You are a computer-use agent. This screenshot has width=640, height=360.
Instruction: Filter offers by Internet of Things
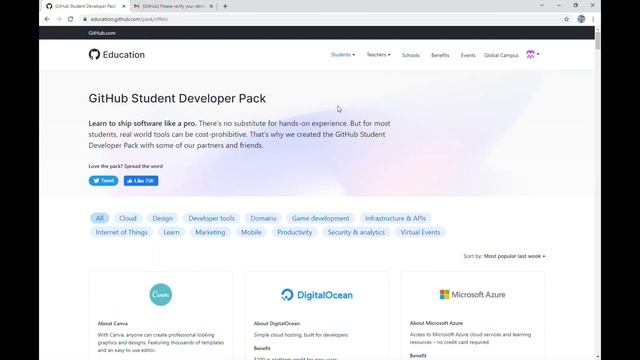click(x=121, y=232)
